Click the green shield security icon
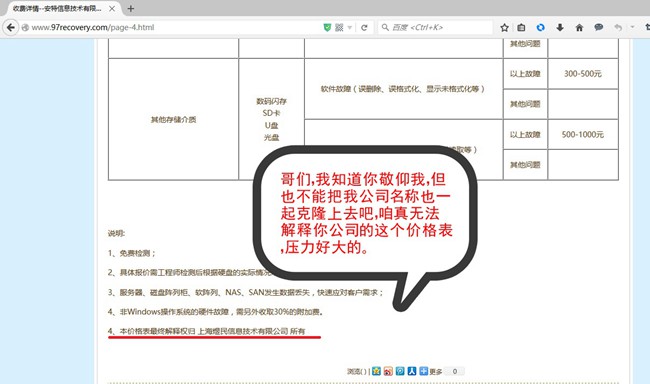650x384 pixels. 327,27
